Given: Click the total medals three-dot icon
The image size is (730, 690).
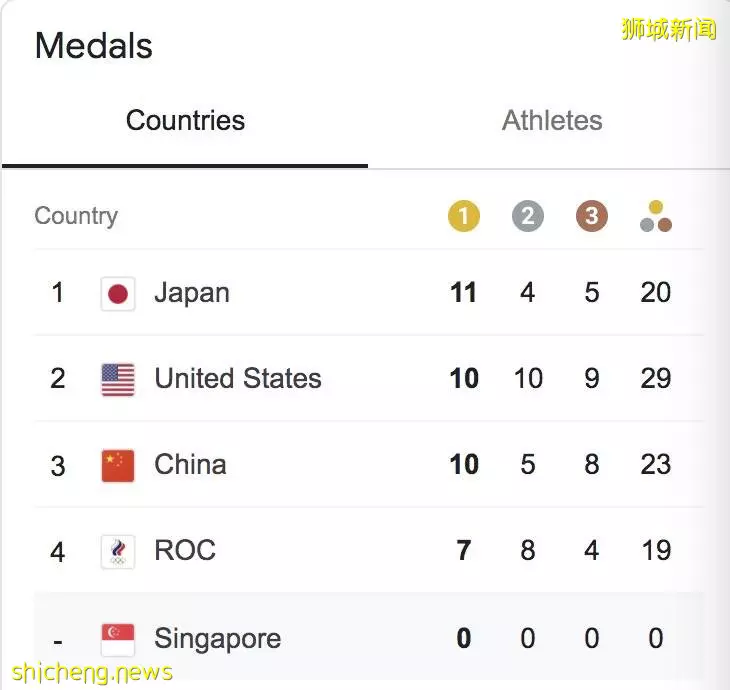Looking at the screenshot, I should coord(656,216).
